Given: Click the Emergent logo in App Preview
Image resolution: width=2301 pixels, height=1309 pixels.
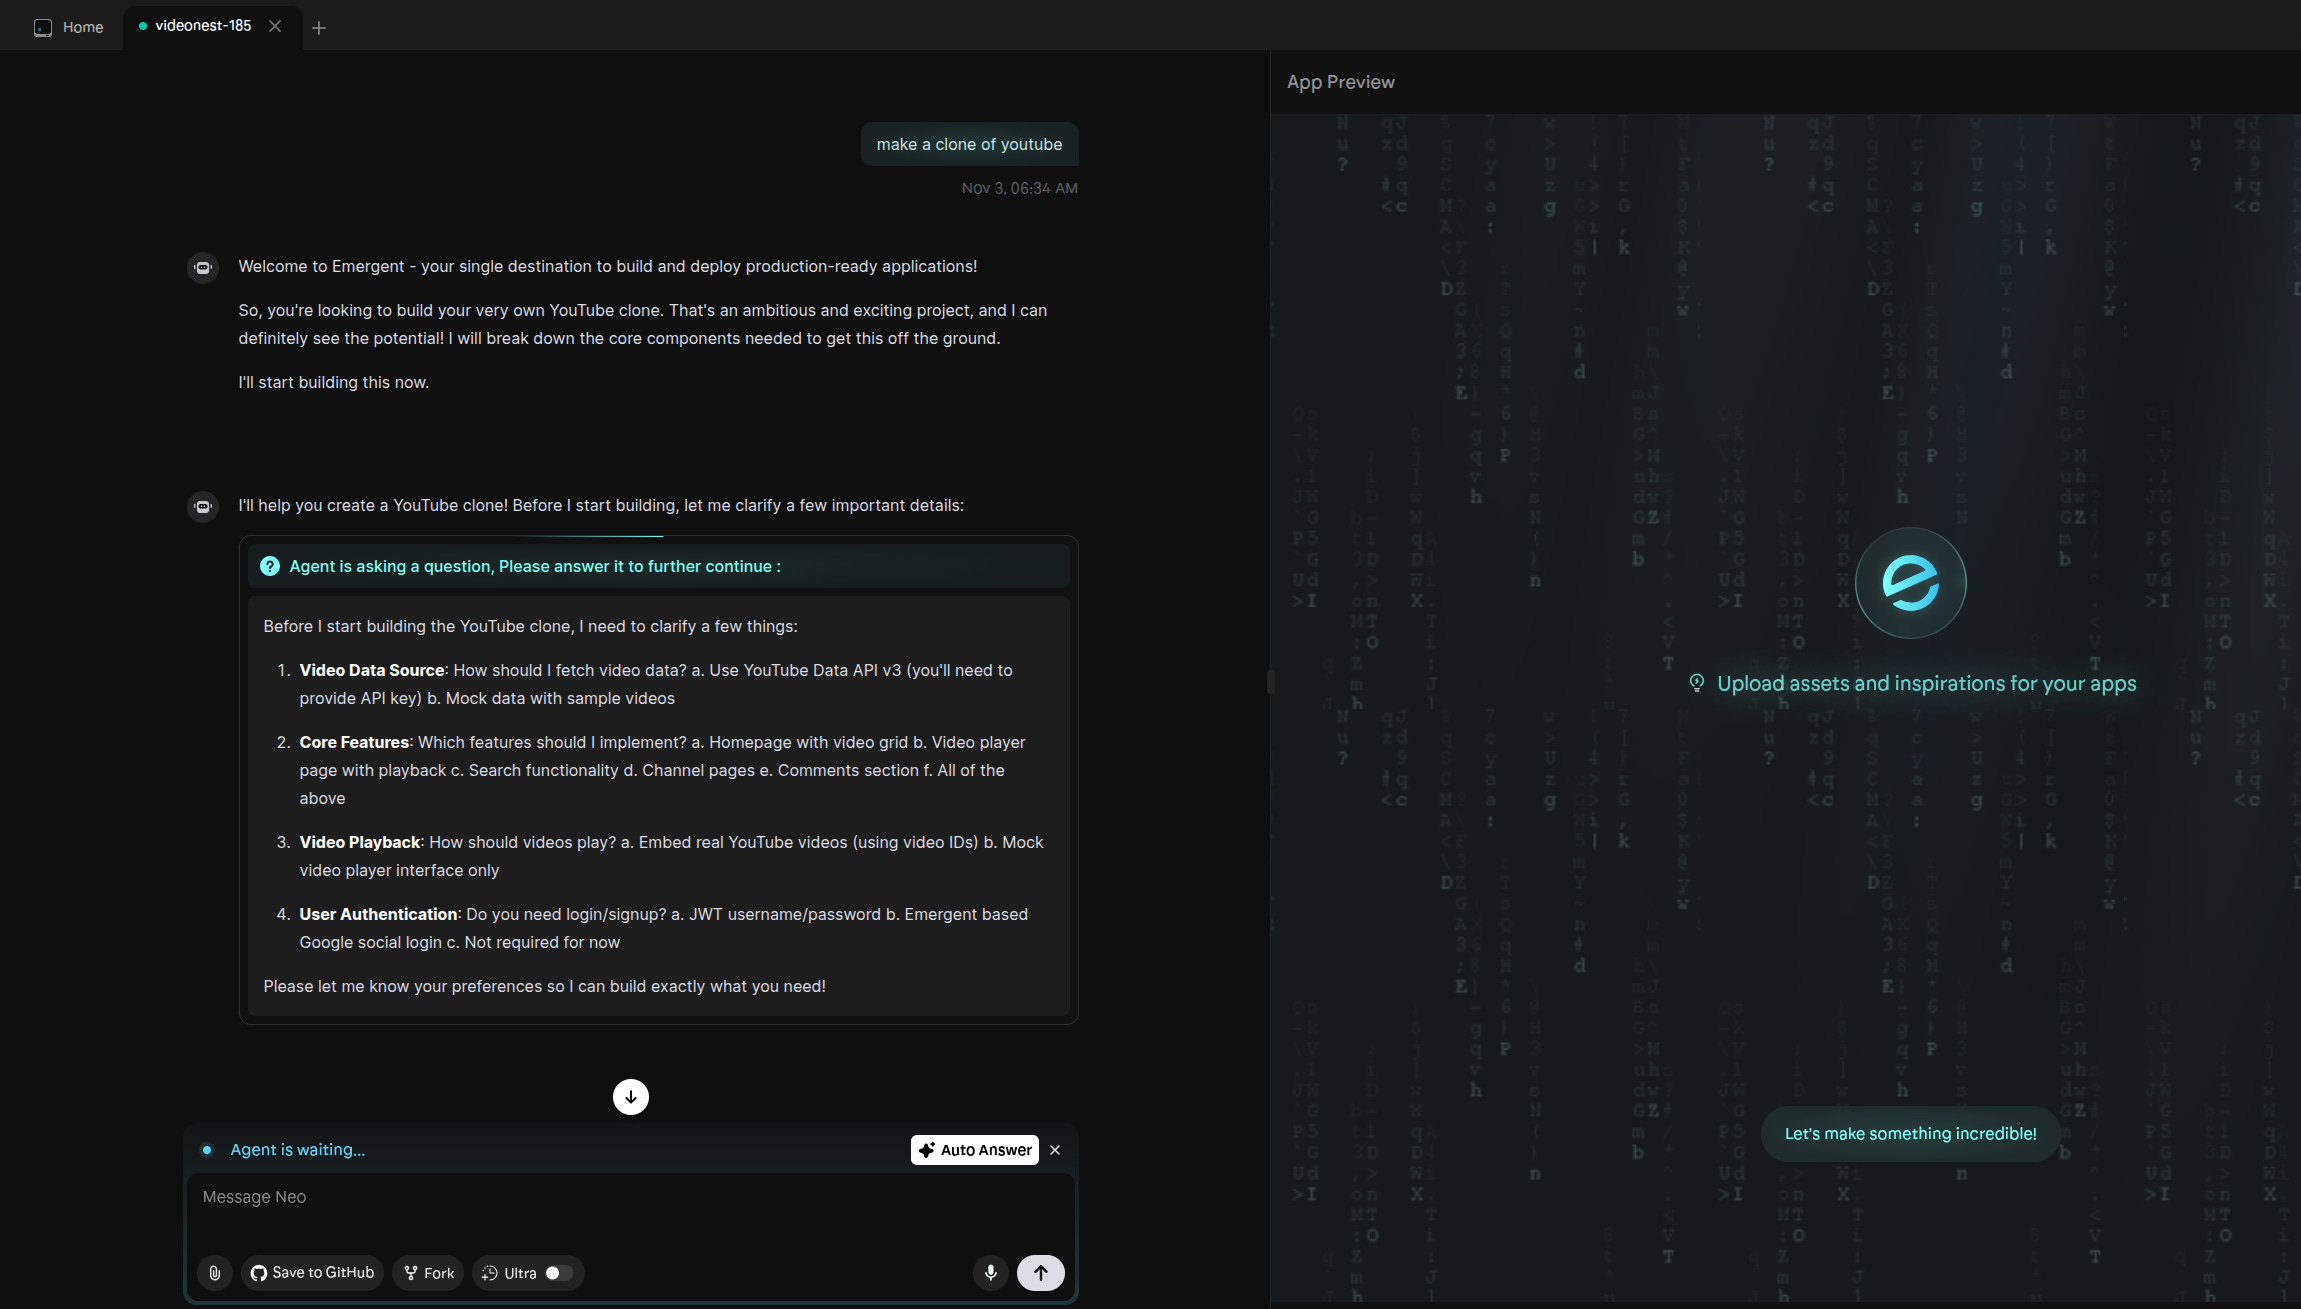Looking at the screenshot, I should click(x=1910, y=583).
